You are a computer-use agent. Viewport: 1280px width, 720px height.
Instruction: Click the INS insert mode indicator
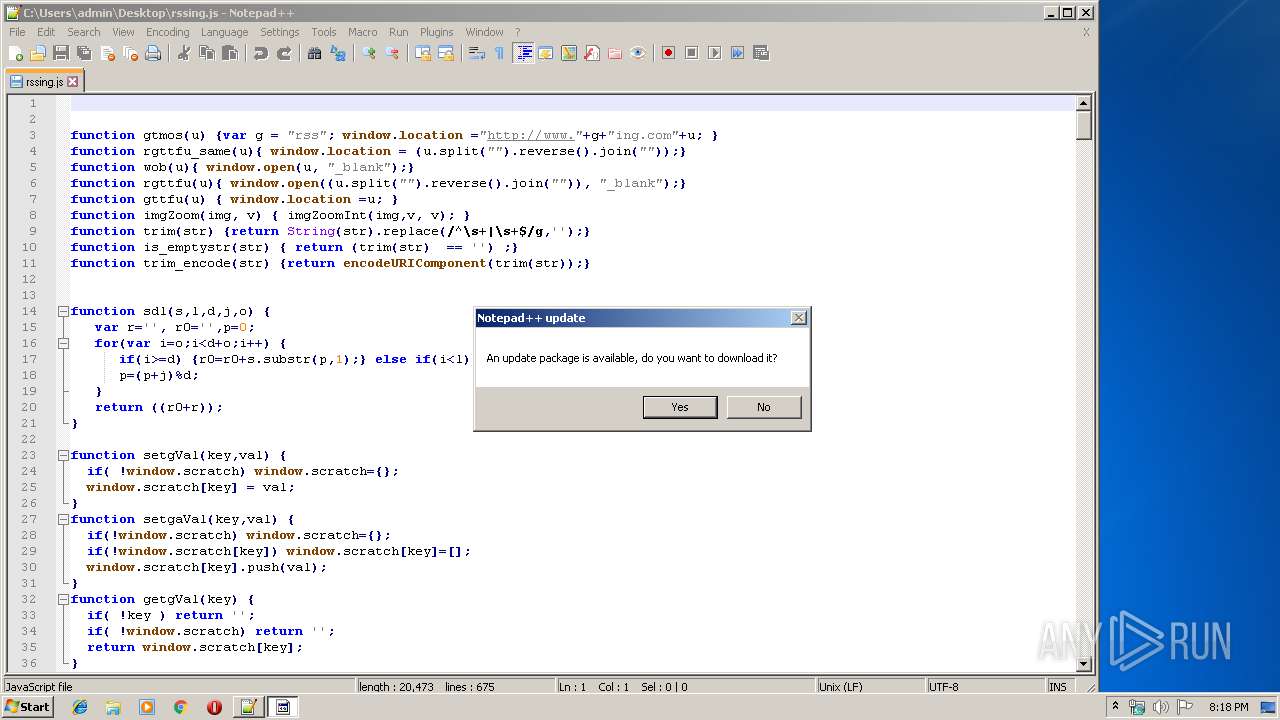tap(1057, 687)
